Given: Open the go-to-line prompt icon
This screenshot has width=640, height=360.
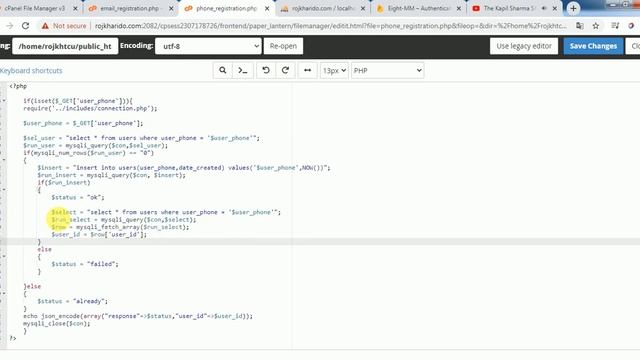Looking at the screenshot, I should click(x=243, y=71).
